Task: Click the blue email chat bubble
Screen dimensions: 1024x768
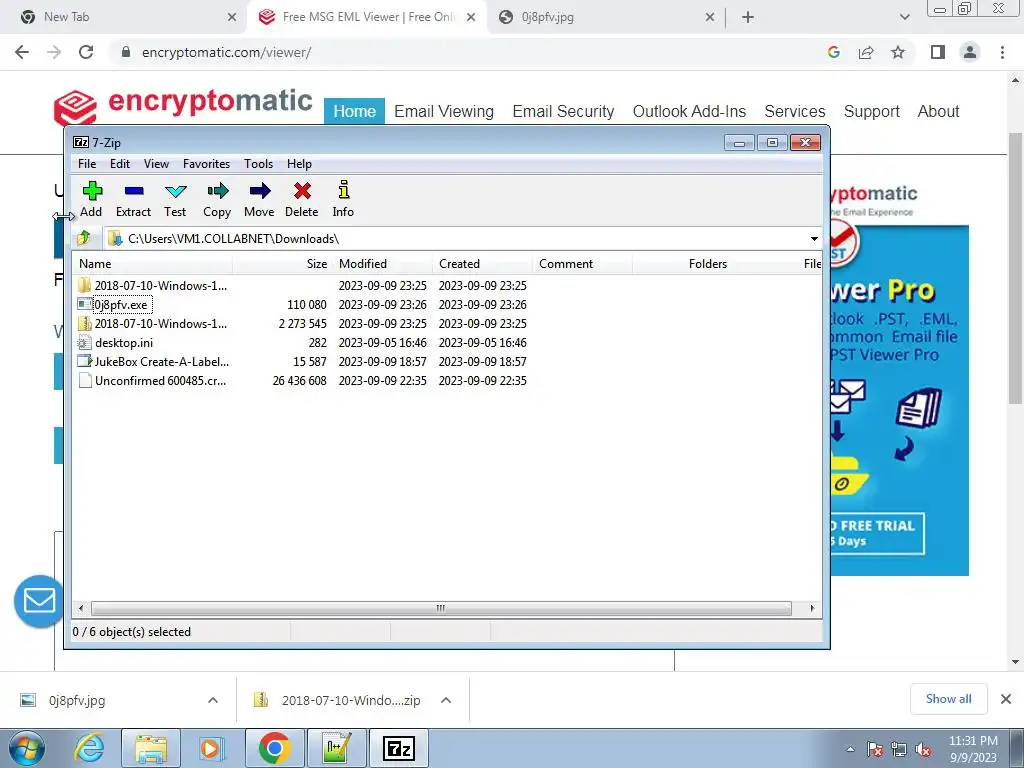Action: [x=39, y=601]
